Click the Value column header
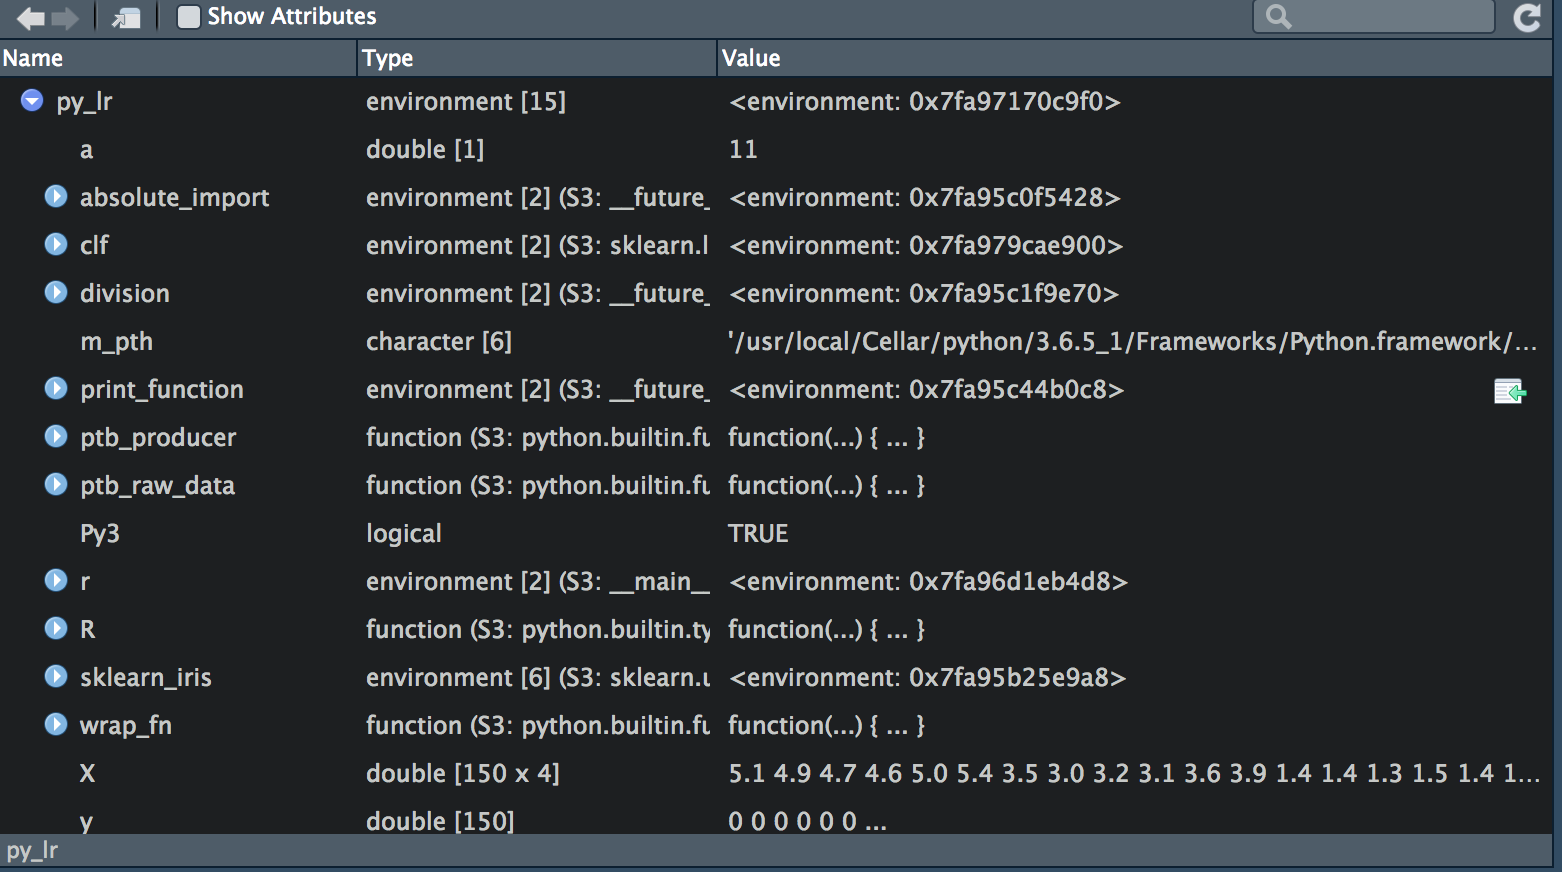This screenshot has width=1562, height=872. pyautogui.click(x=1135, y=58)
